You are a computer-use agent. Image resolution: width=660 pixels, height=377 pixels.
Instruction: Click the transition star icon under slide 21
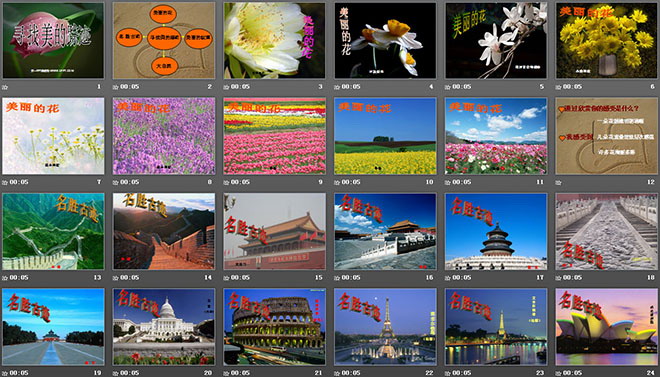[226, 373]
